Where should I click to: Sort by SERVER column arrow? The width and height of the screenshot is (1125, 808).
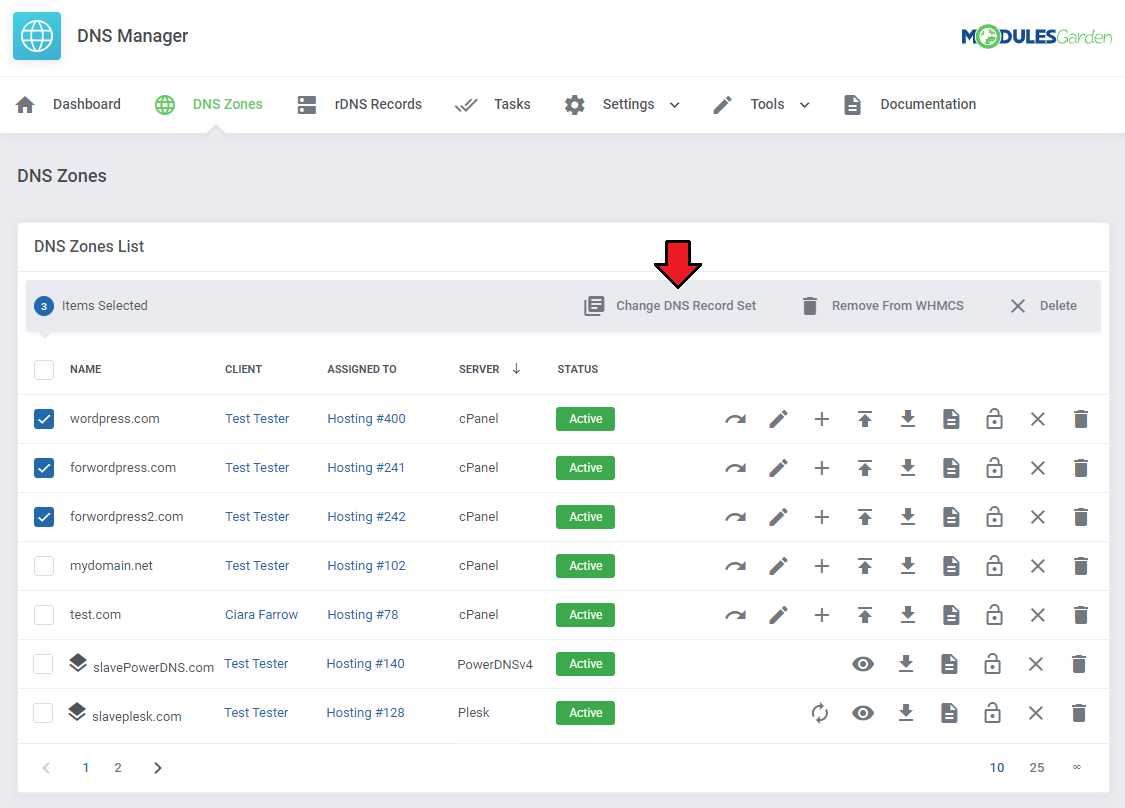point(516,369)
